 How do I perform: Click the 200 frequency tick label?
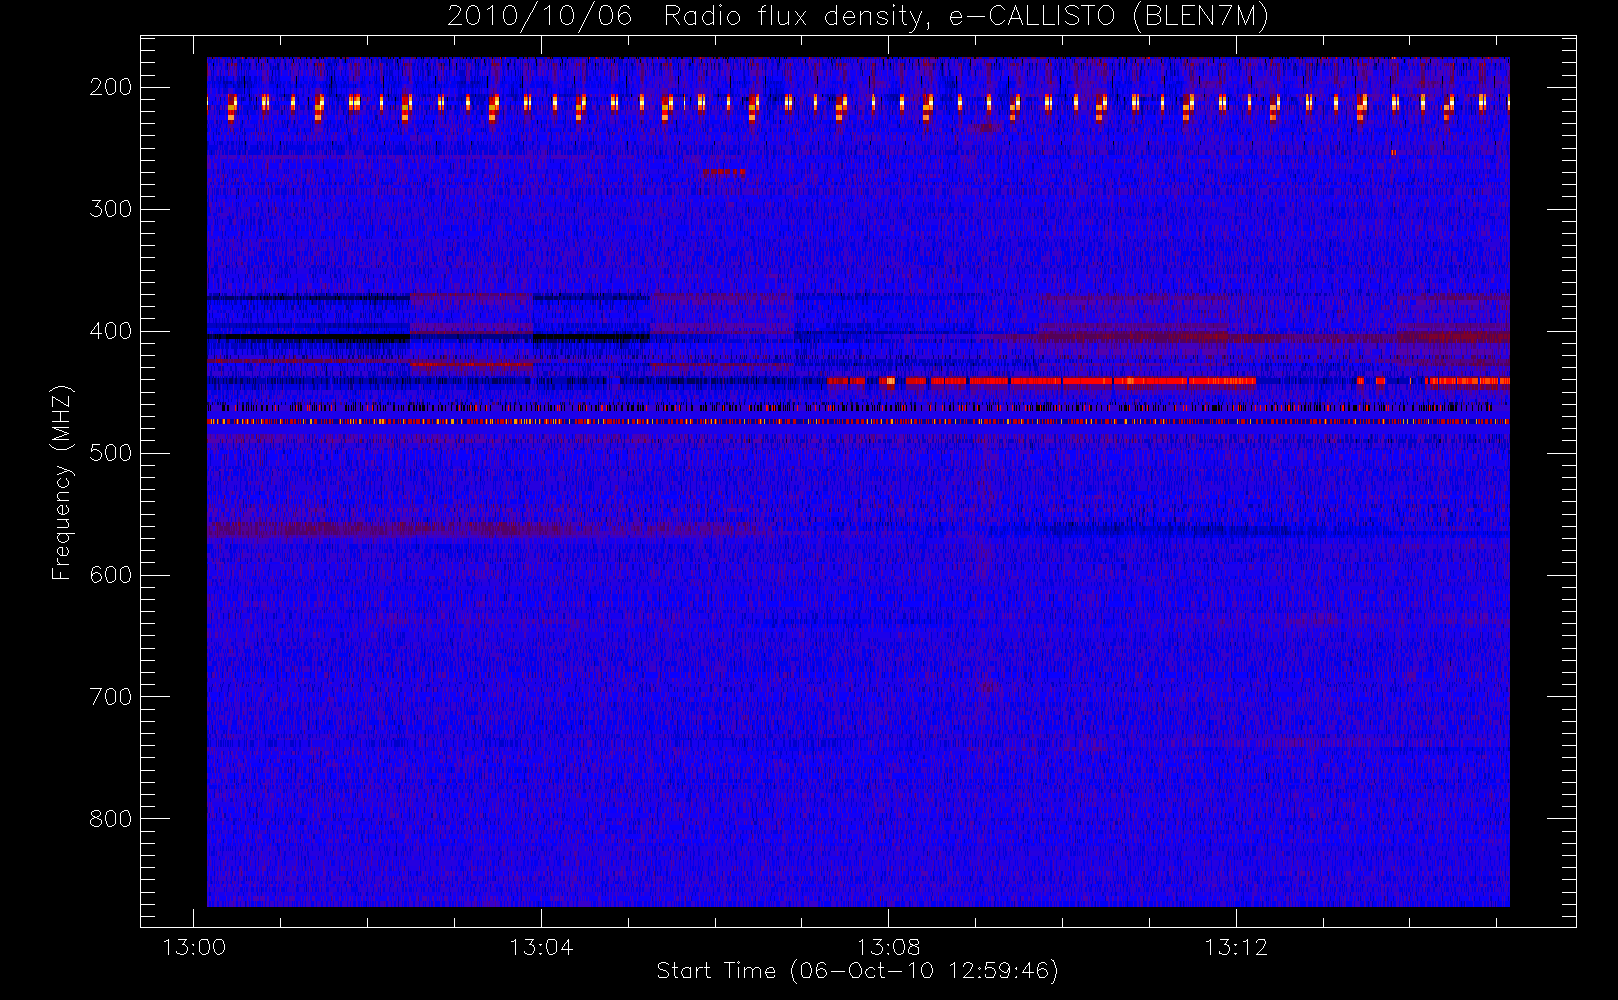pos(111,87)
